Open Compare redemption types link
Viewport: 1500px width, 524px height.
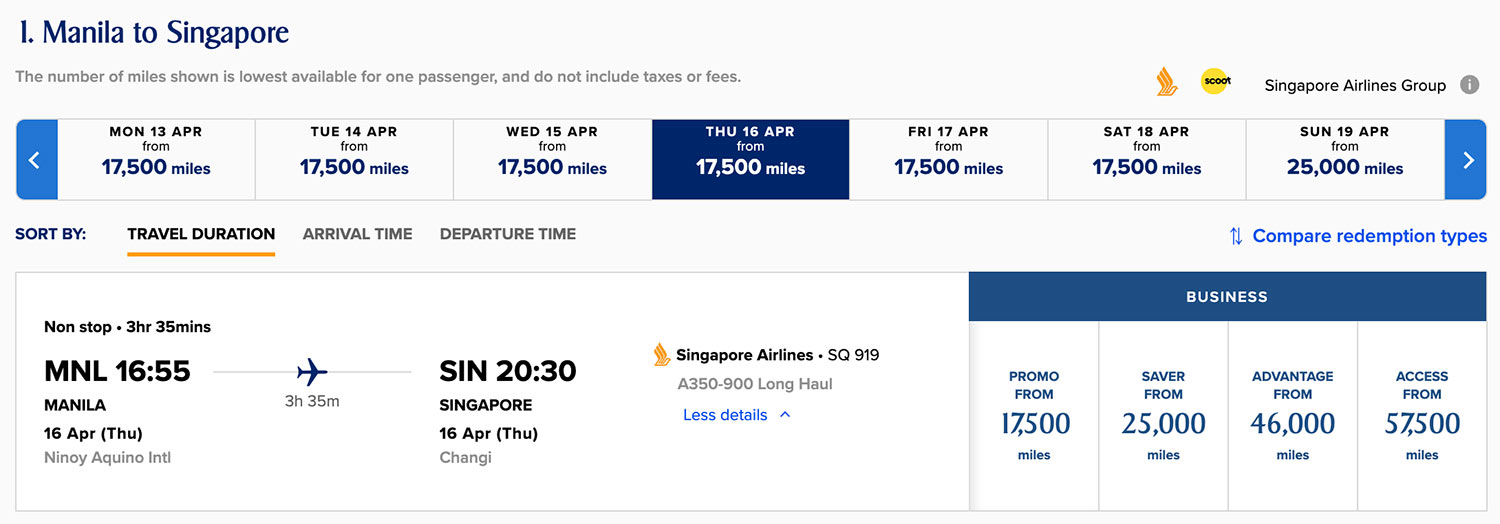pyautogui.click(x=1369, y=236)
